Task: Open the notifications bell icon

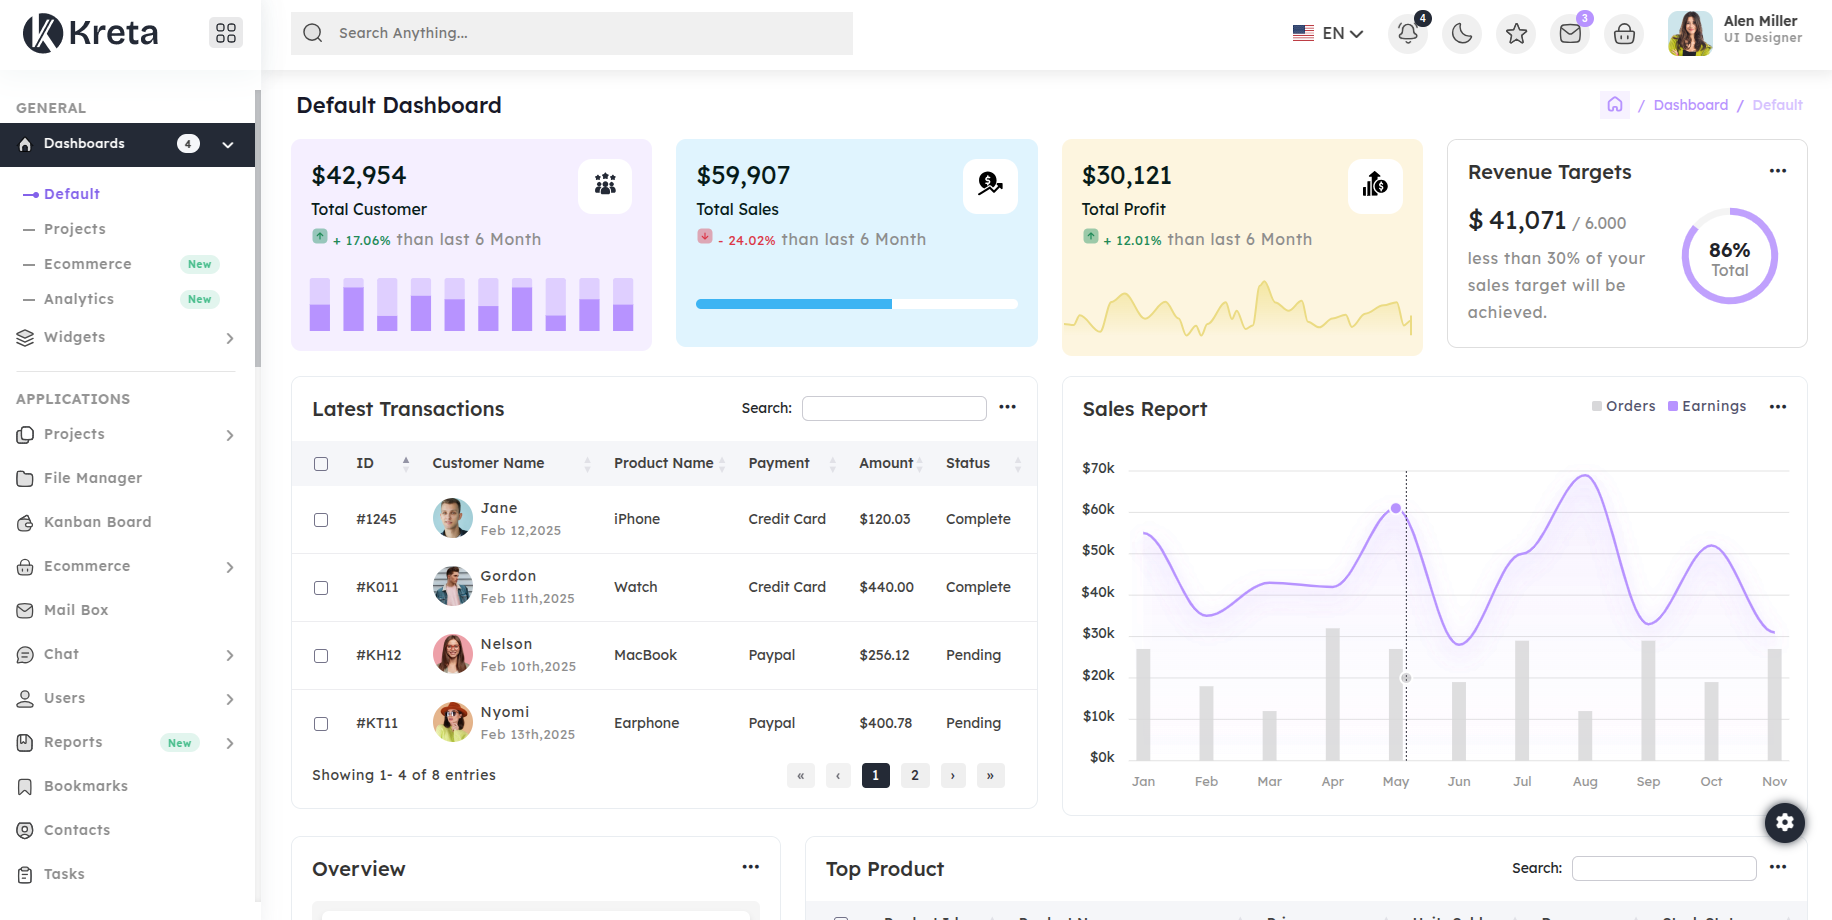Action: 1407,34
